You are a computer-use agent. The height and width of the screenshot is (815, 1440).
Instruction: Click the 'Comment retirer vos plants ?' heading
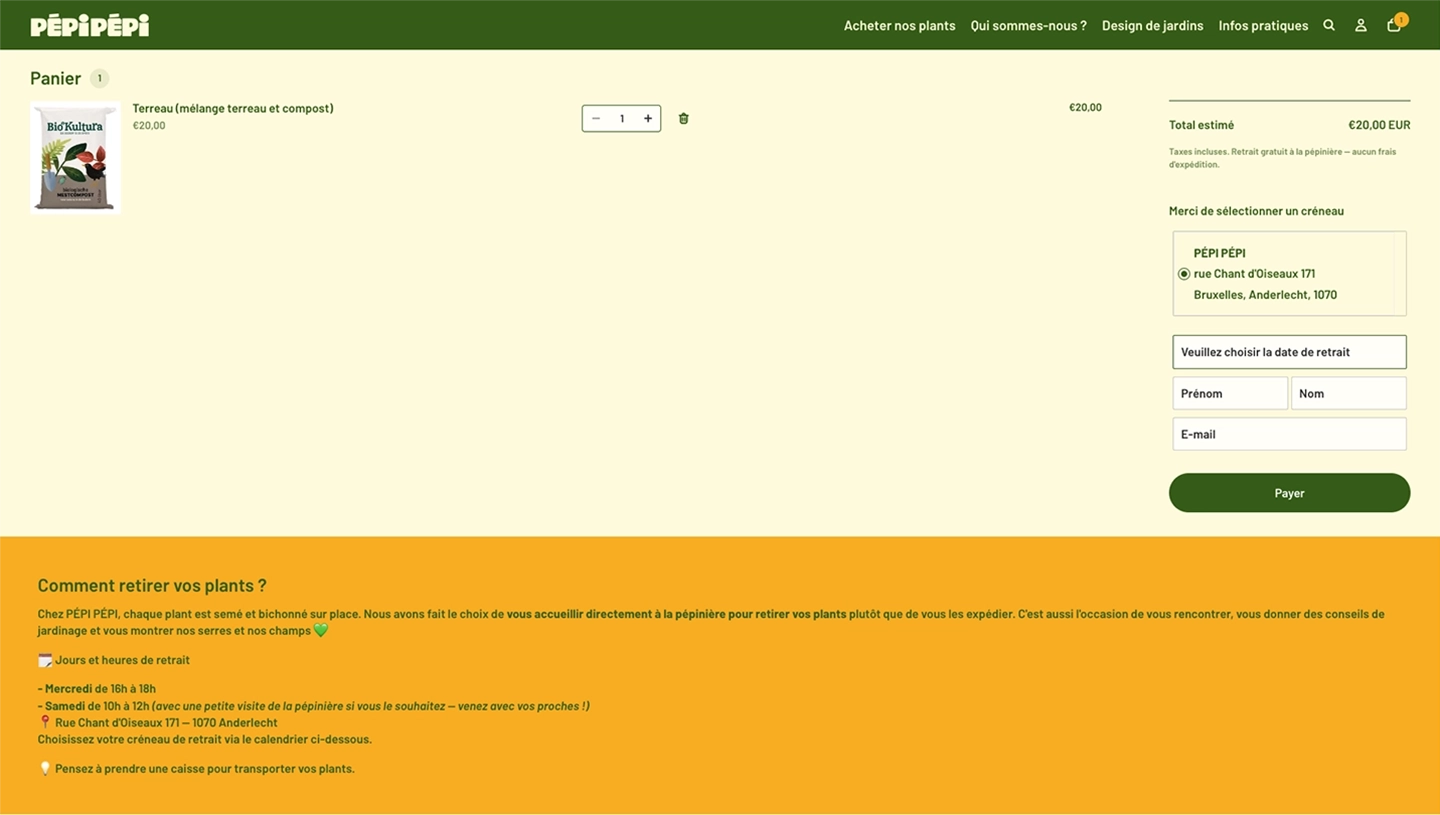(152, 586)
